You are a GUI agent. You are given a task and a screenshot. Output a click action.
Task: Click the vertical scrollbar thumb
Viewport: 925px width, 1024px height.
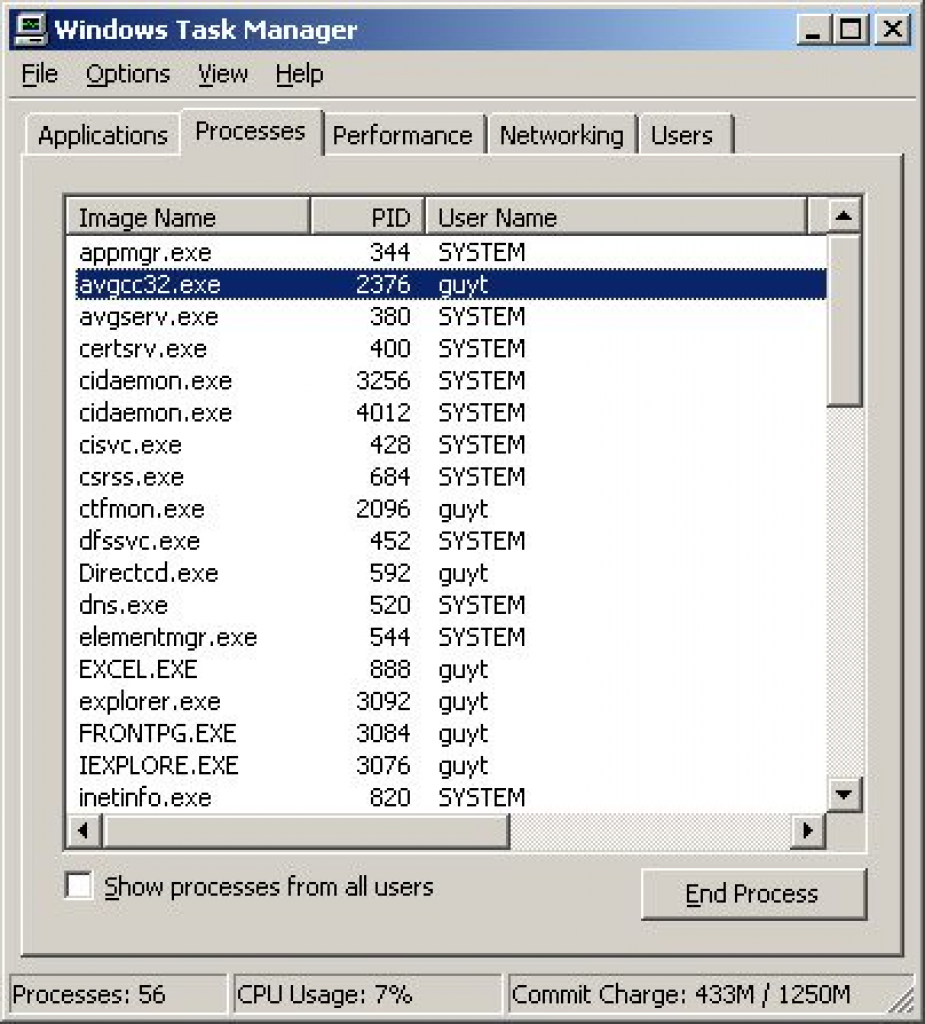click(844, 320)
